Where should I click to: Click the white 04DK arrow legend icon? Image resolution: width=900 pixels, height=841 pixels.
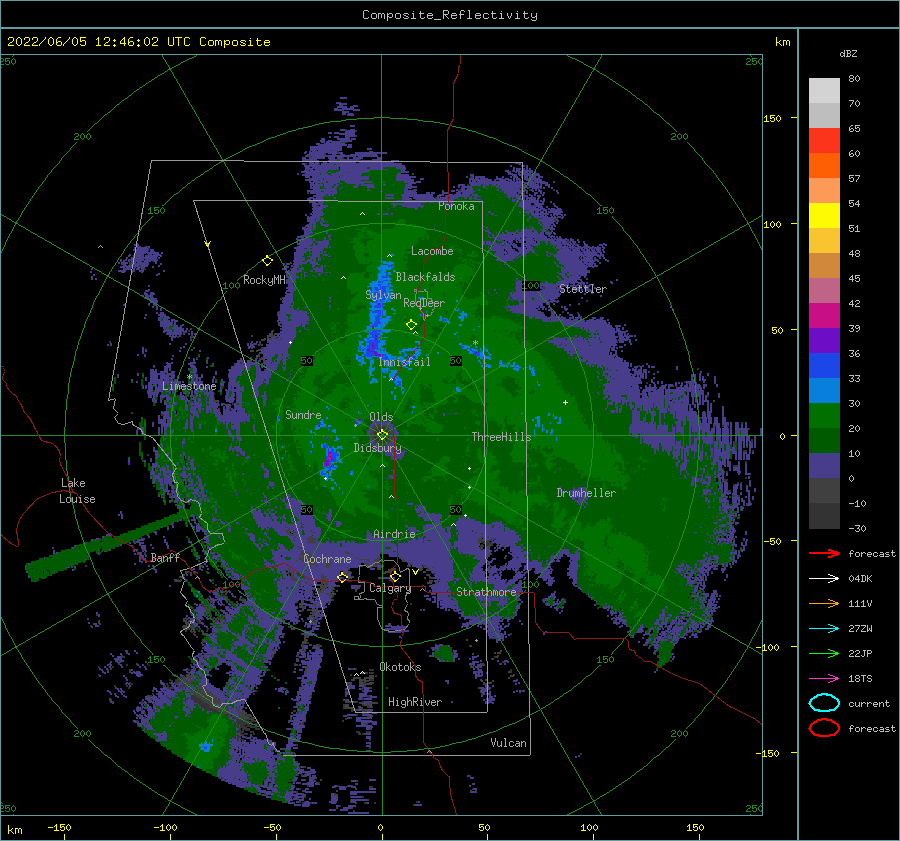[824, 578]
